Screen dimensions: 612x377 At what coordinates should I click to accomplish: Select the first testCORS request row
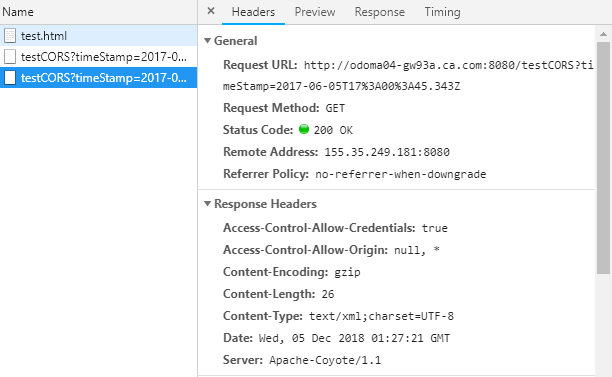pyautogui.click(x=98, y=57)
